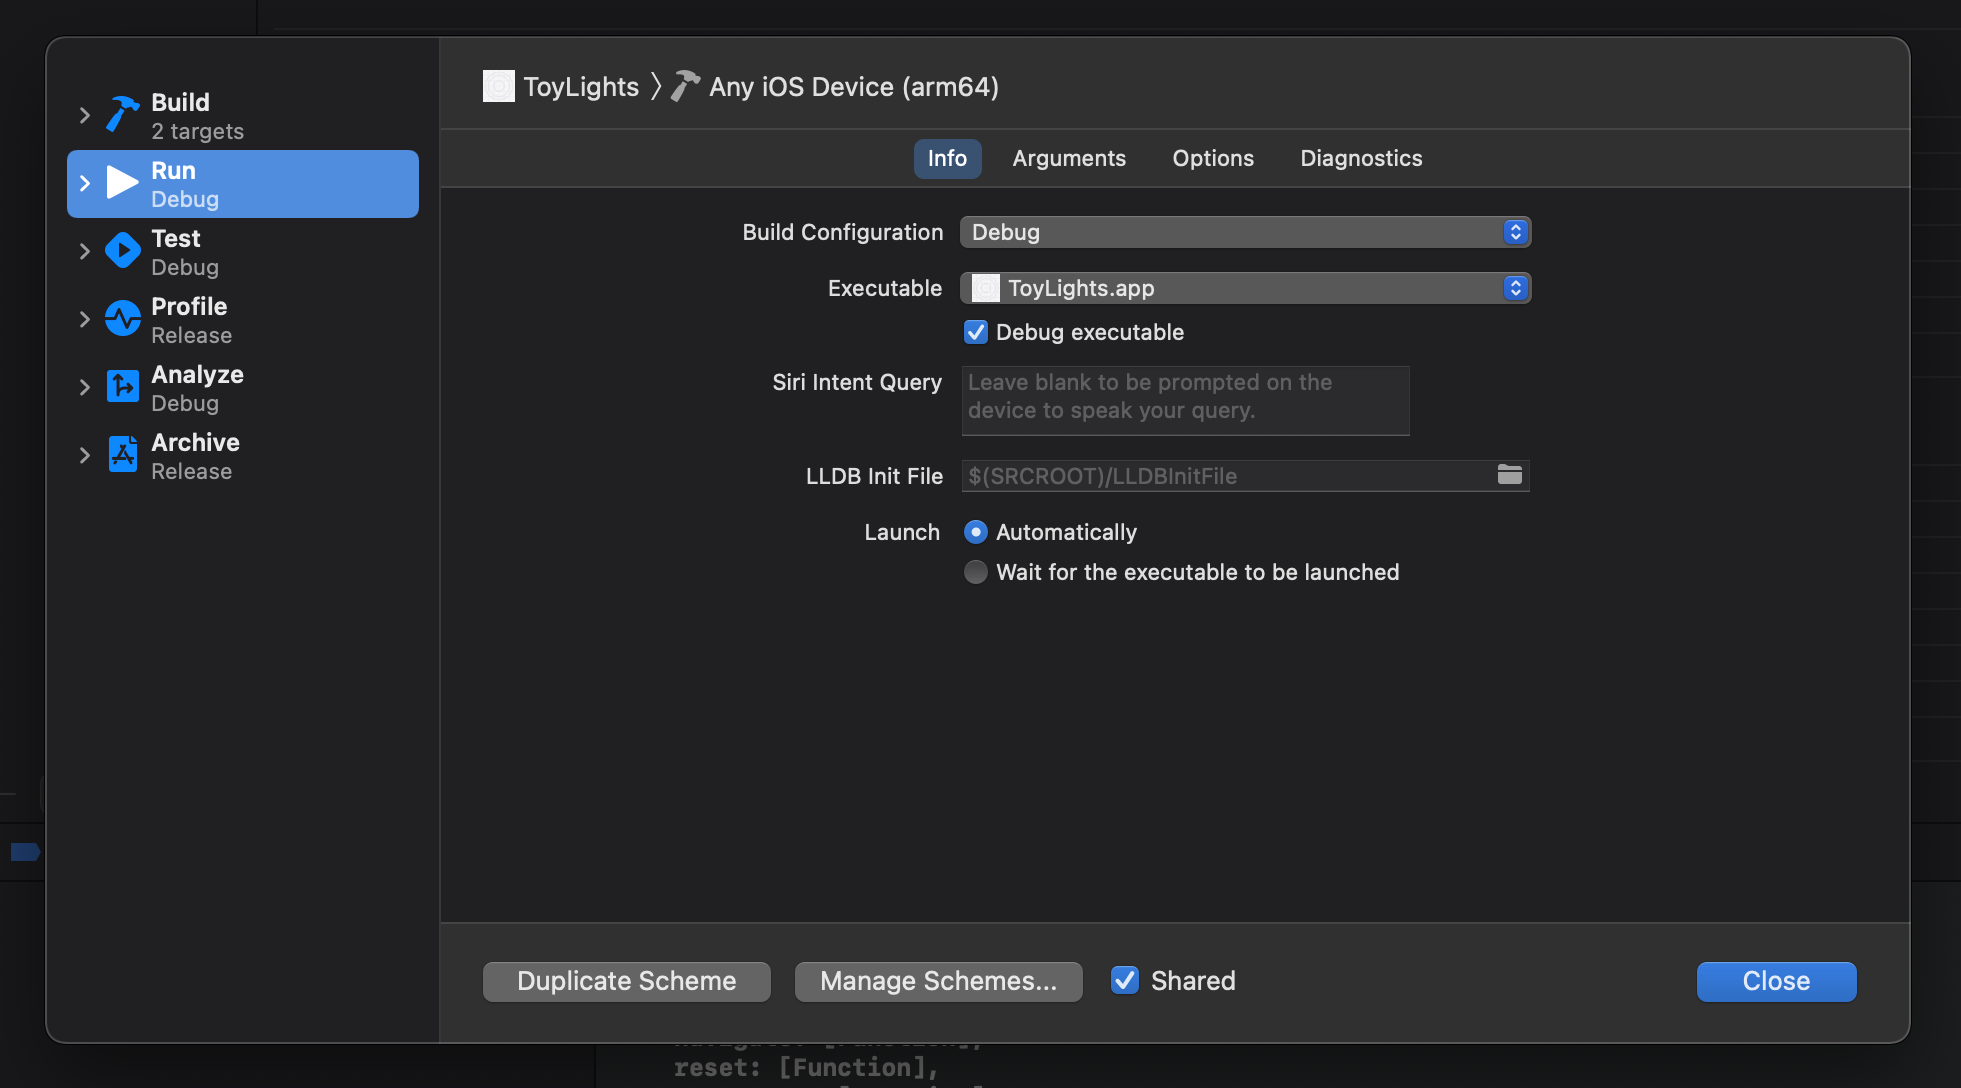The image size is (1961, 1088).
Task: Click the Profile waveform icon
Action: pos(122,319)
